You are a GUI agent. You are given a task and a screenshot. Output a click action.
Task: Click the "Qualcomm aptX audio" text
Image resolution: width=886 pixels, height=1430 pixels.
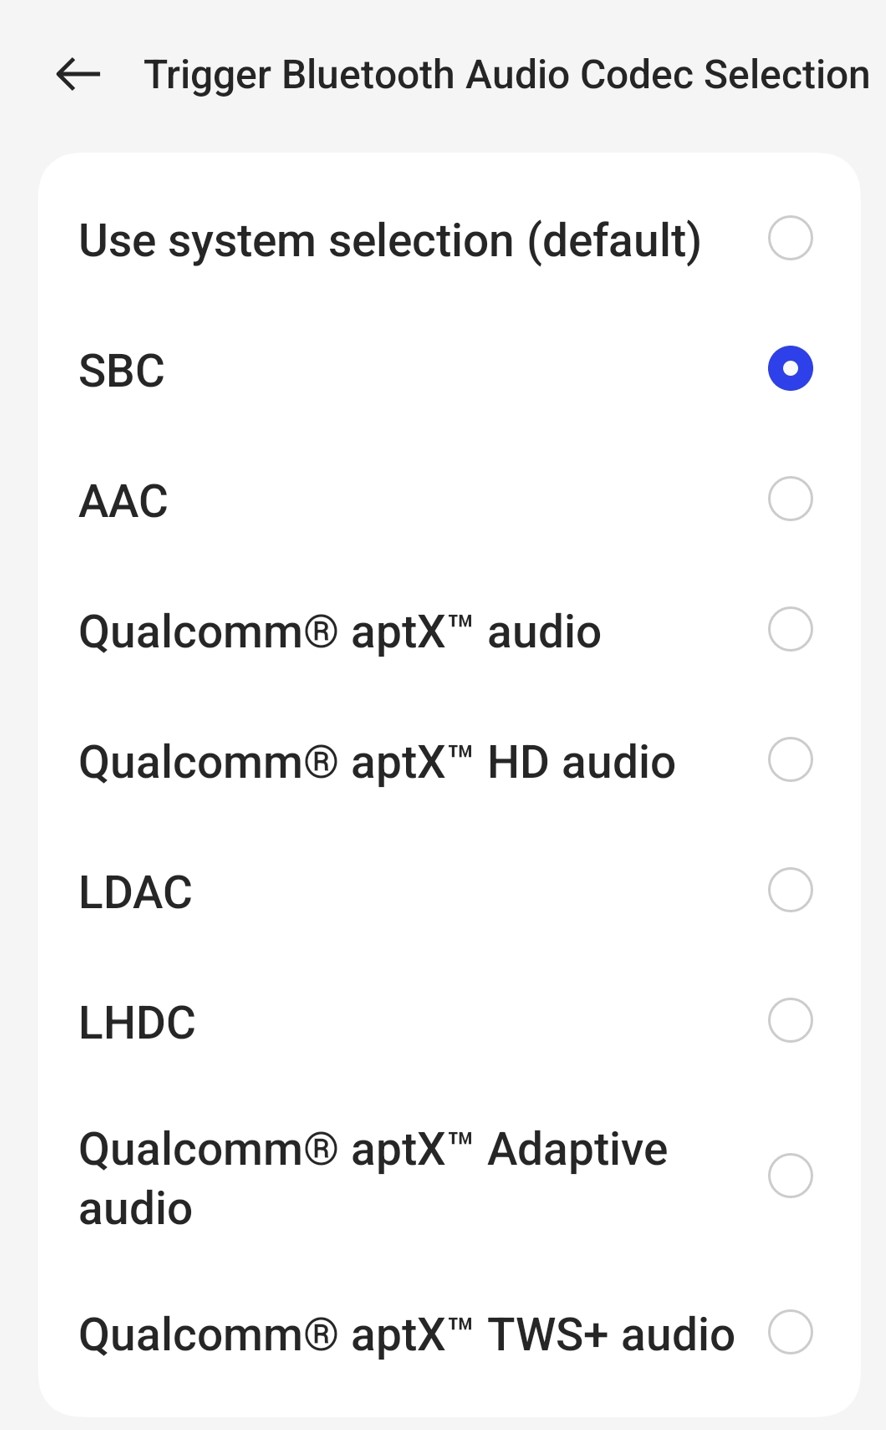[x=340, y=632]
